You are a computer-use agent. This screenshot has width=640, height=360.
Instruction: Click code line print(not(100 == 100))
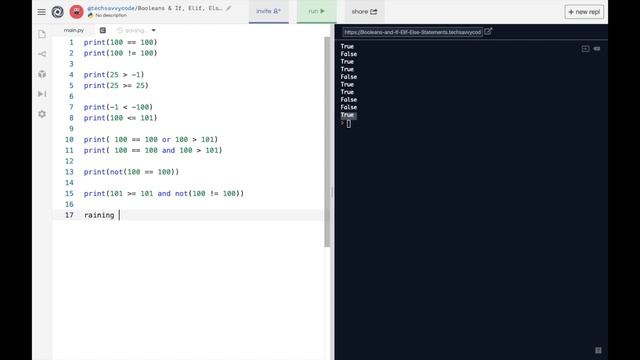[131, 172]
